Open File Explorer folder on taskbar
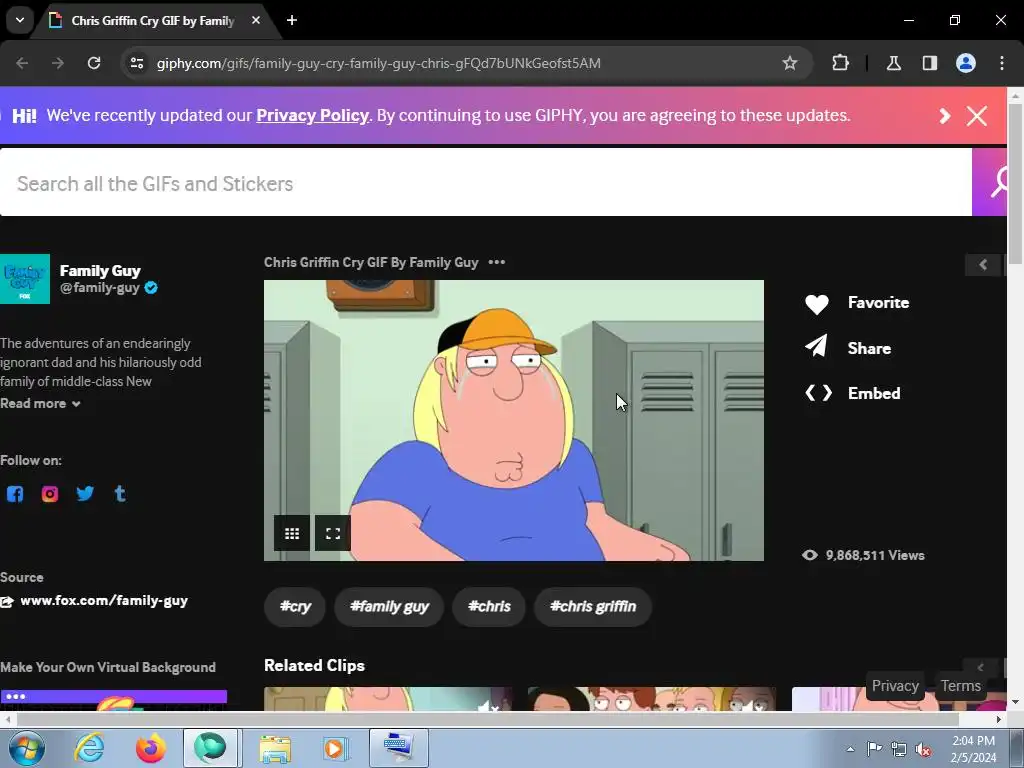Viewport: 1024px width, 768px height. tap(275, 748)
